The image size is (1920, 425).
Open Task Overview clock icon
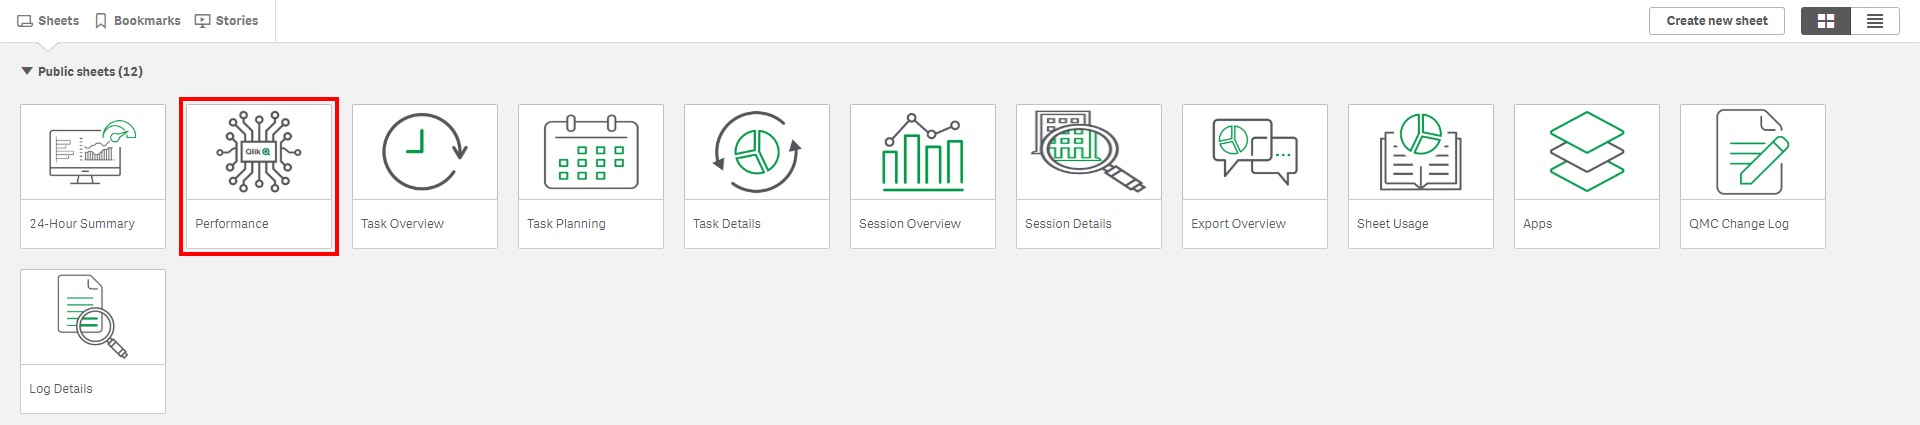click(425, 152)
